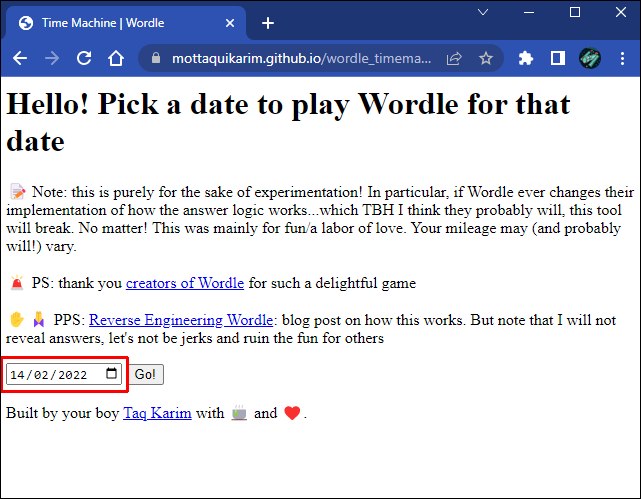
Task: Select the Time Machine | Wordle tab
Action: point(126,23)
